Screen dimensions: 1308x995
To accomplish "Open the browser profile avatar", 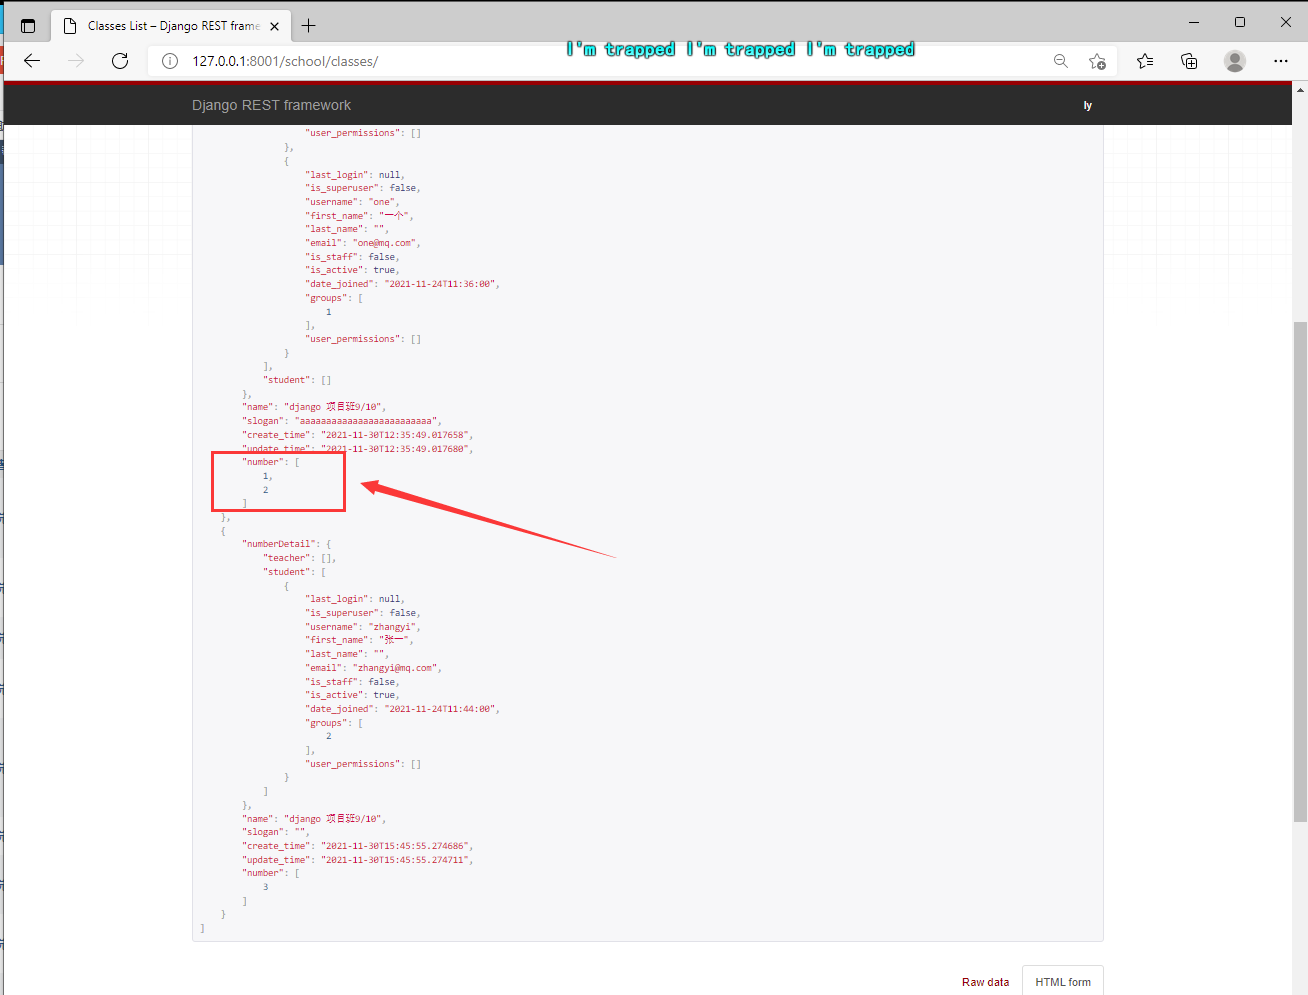I will tap(1235, 61).
